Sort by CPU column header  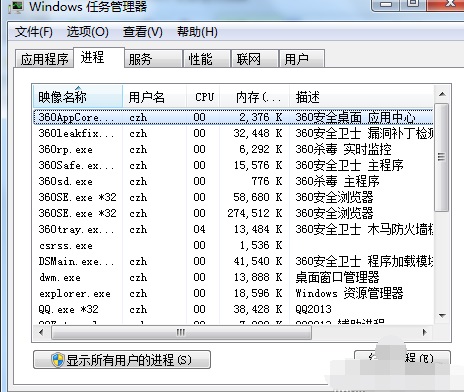[203, 97]
